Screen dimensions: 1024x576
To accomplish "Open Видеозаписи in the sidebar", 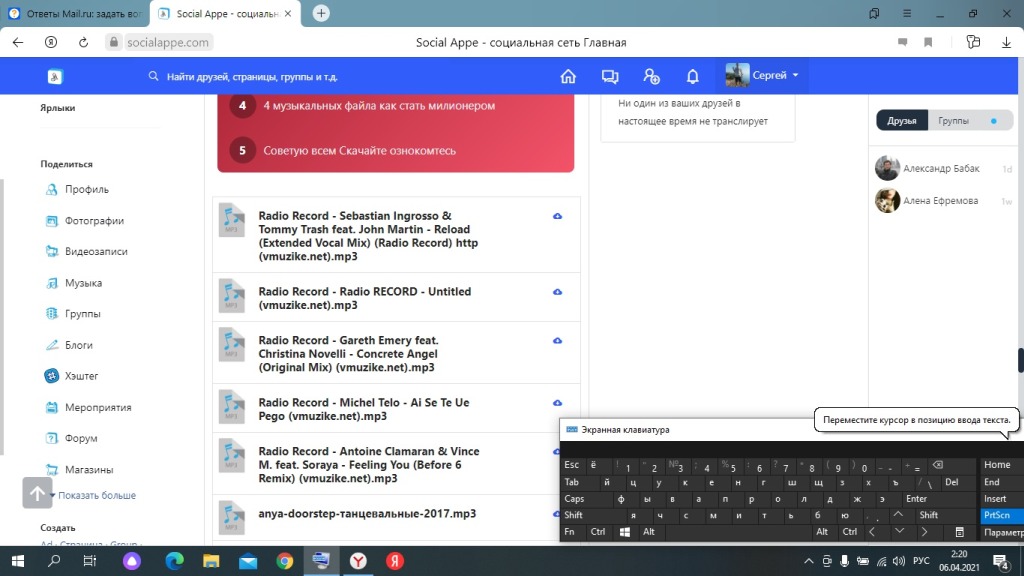I will [x=96, y=251].
